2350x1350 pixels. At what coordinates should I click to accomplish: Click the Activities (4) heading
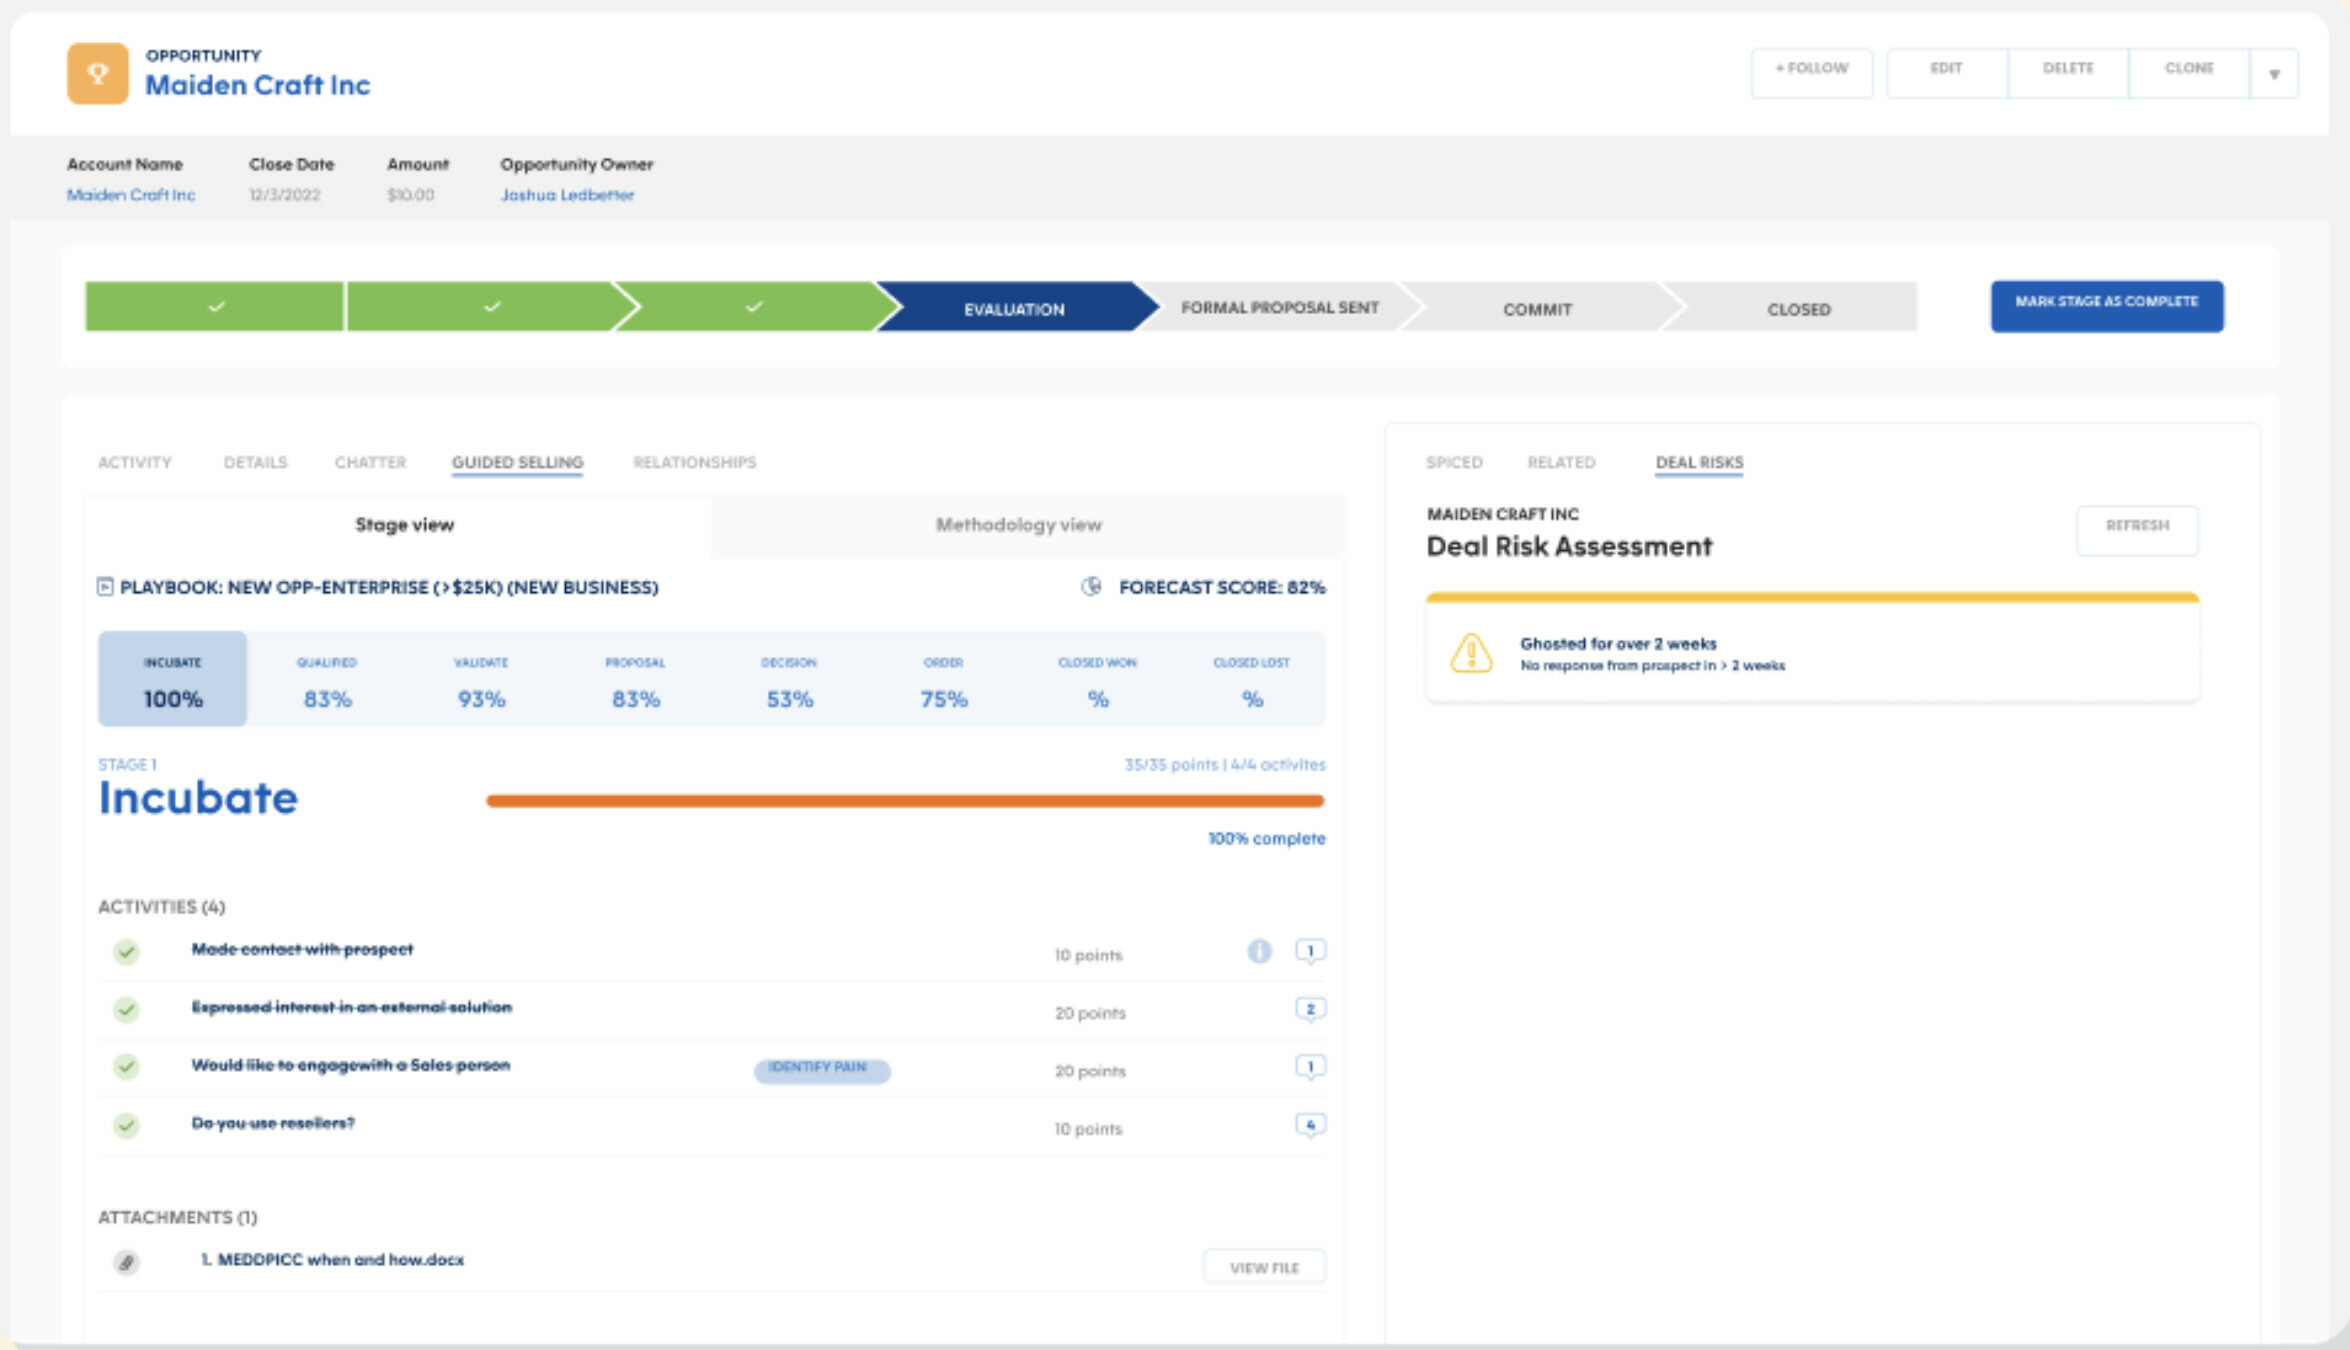pos(161,907)
